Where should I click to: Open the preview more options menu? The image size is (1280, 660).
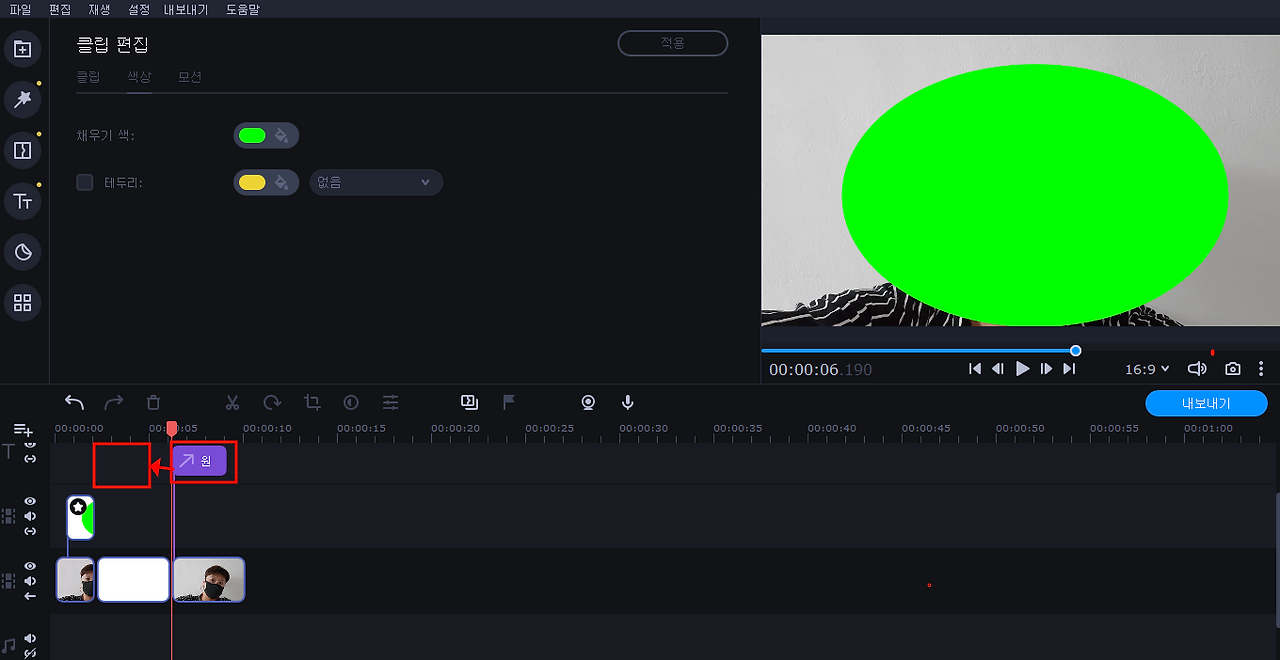pos(1261,369)
